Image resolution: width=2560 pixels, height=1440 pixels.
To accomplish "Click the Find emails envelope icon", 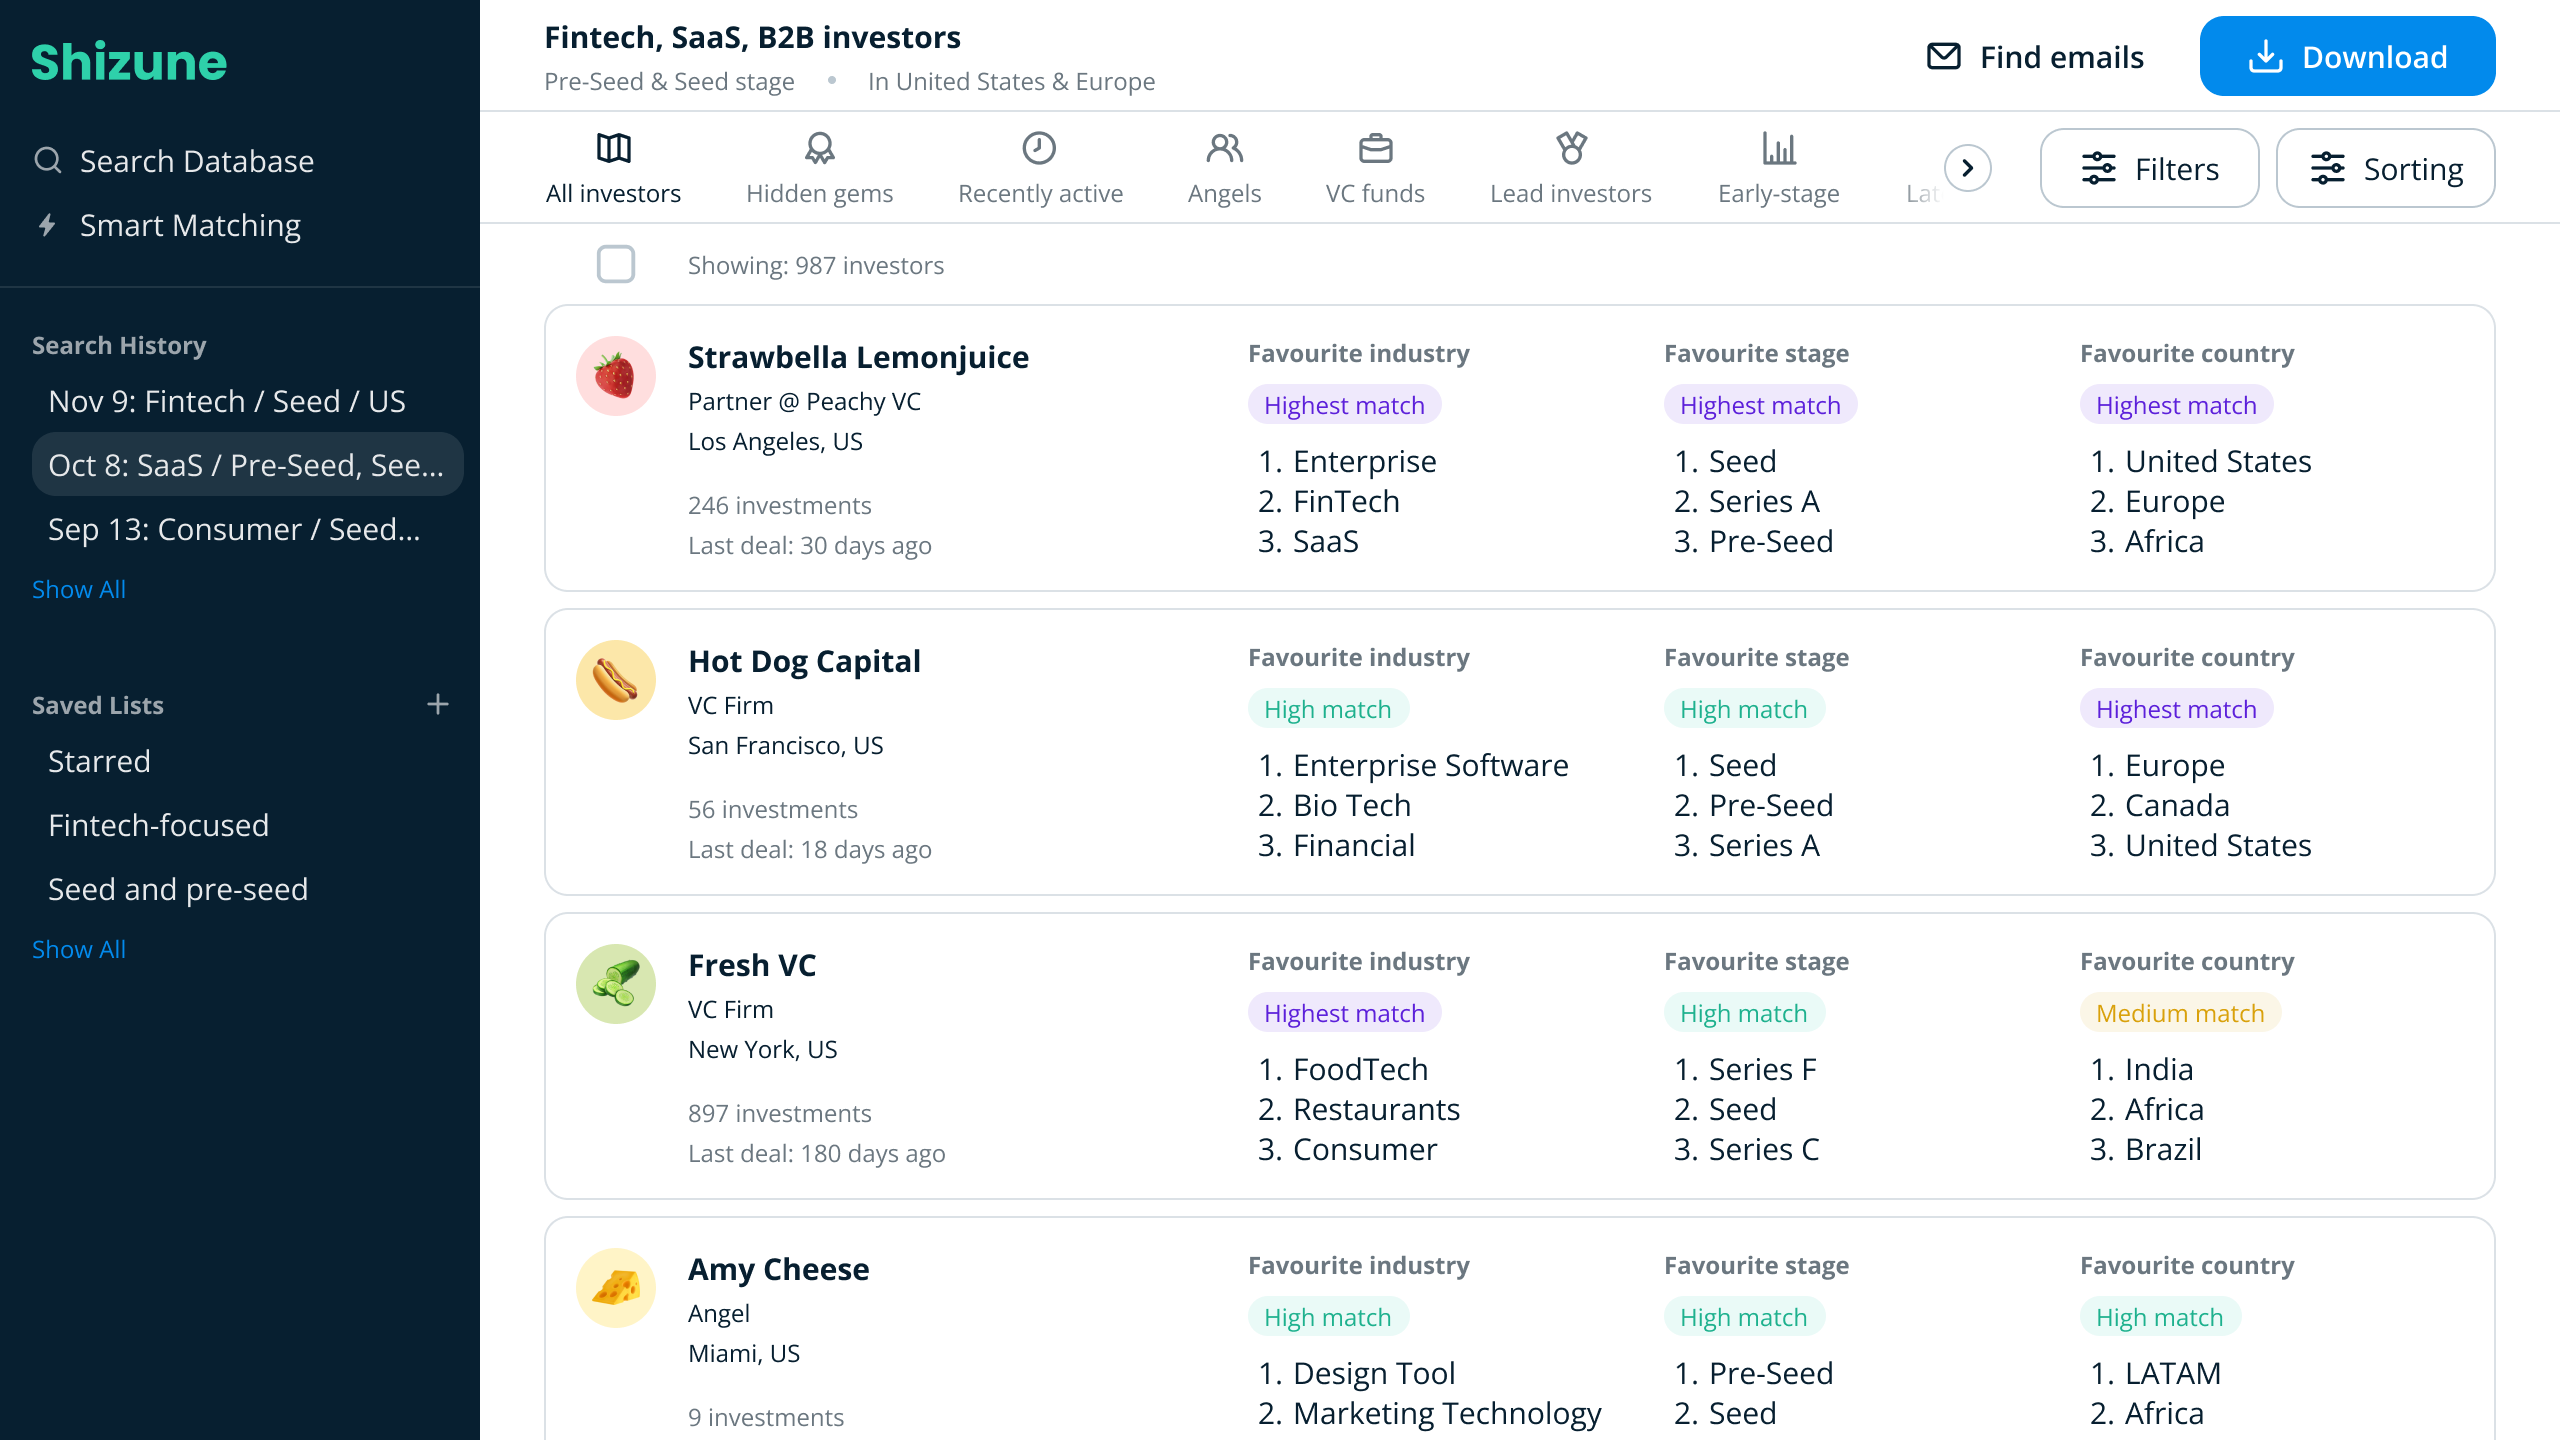I will pos(1944,57).
